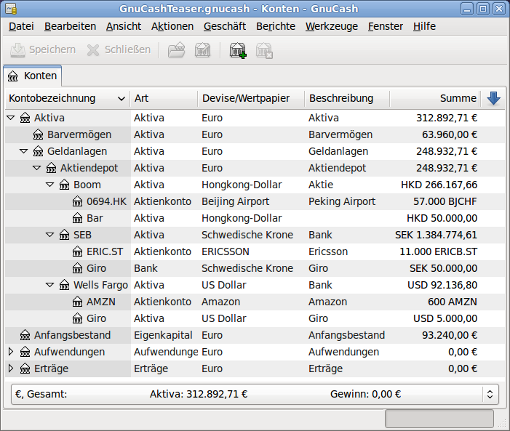Sort by Devise/Wertpapier column header
The height and width of the screenshot is (431, 510).
point(251,99)
